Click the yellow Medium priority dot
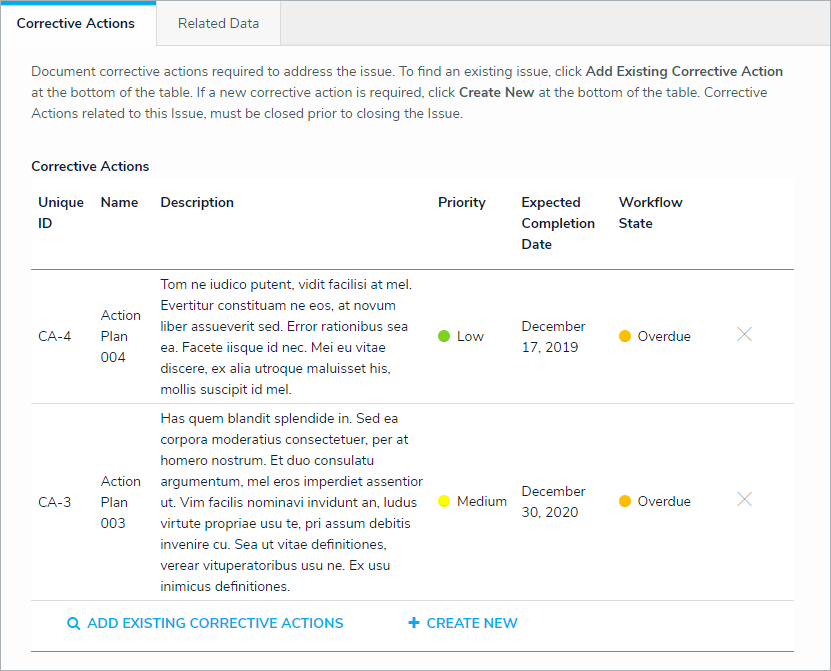Viewport: 831px width, 671px height. (444, 501)
